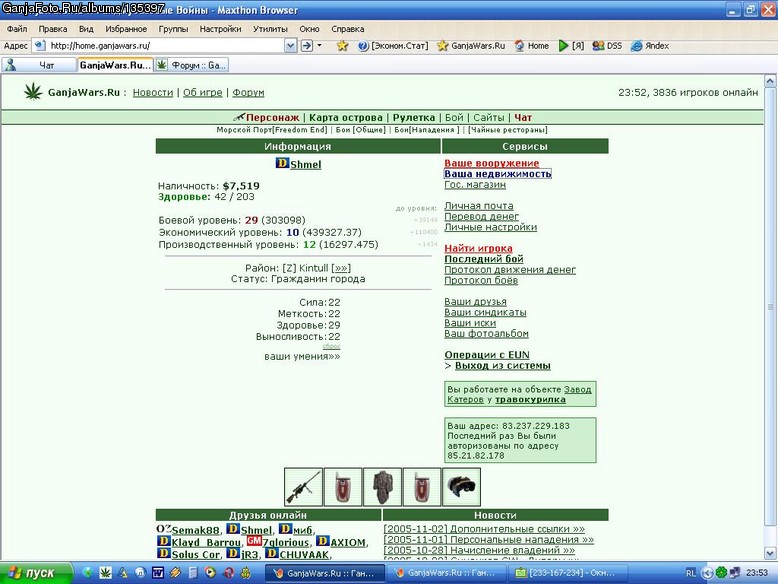This screenshot has width=778, height=584.
Task: Open the GanjaWars.Ru bookmark
Action: [x=471, y=46]
